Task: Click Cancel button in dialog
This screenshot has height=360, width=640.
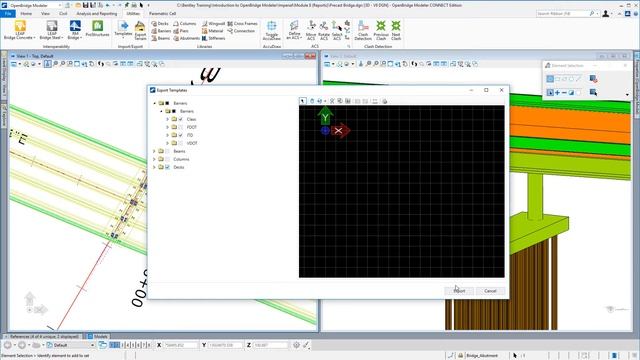Action: pos(490,291)
